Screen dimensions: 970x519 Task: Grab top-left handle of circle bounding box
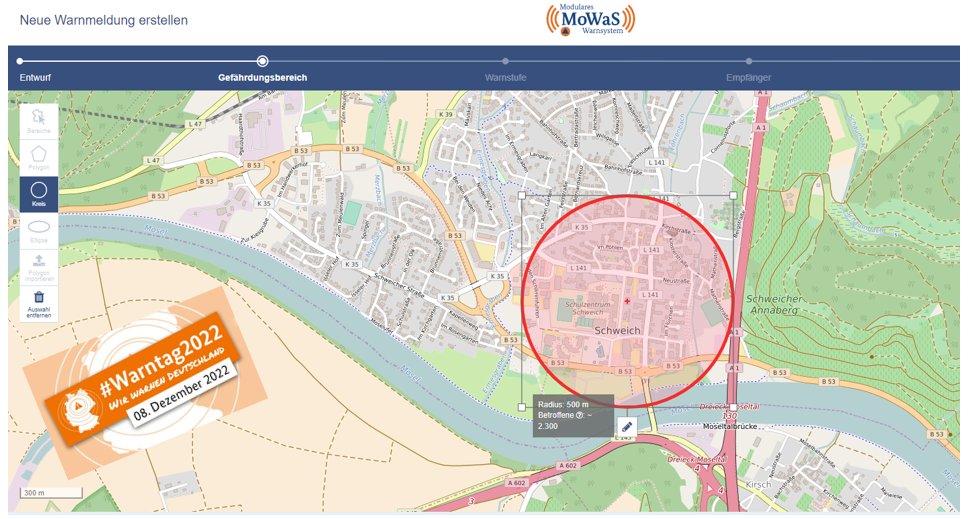point(521,195)
